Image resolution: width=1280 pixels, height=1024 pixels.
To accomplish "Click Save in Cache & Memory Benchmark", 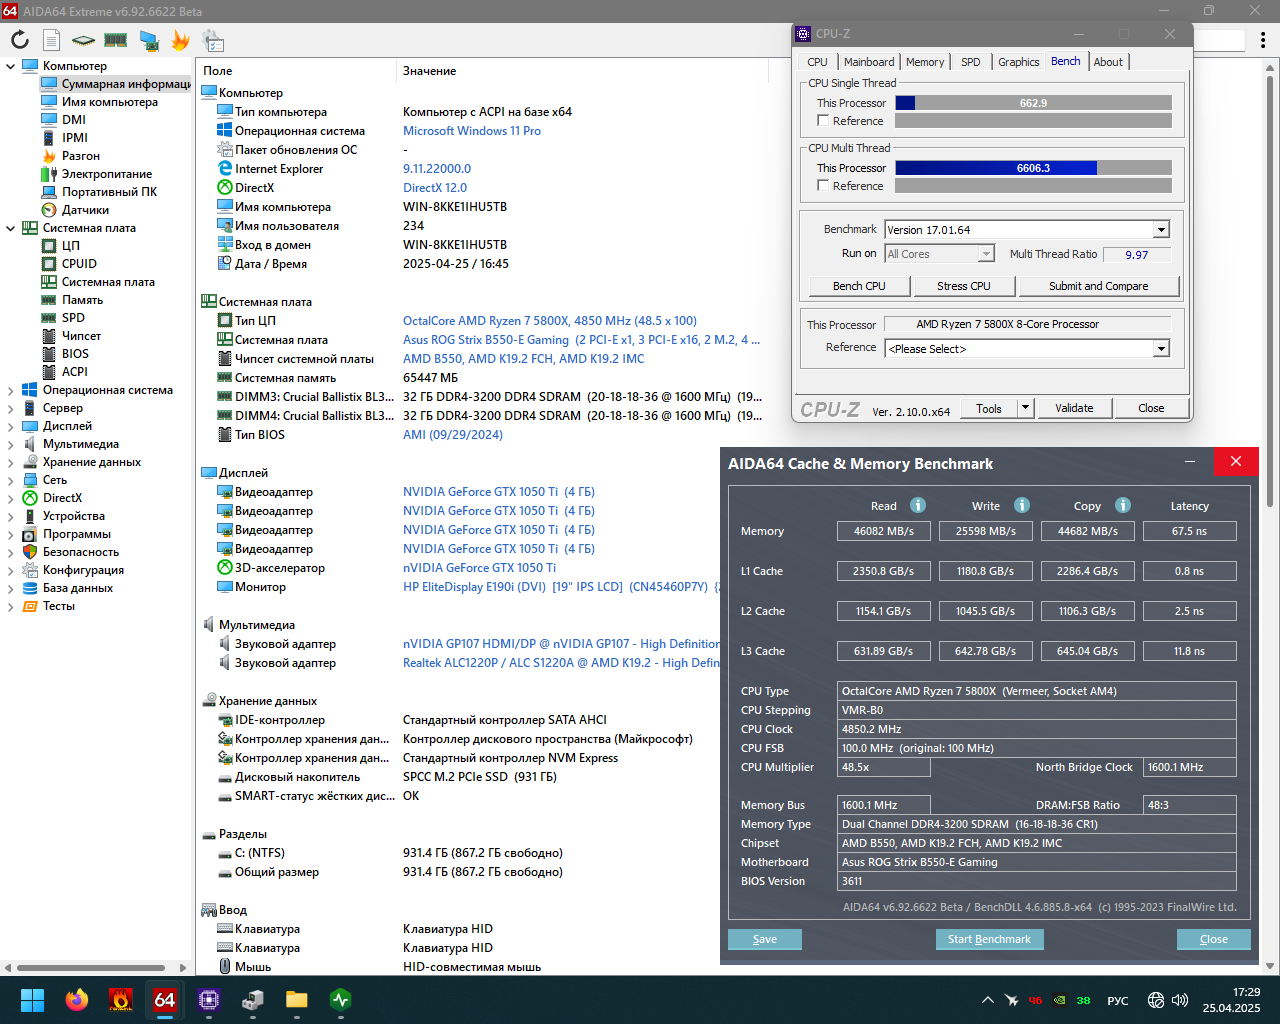I will tap(765, 939).
